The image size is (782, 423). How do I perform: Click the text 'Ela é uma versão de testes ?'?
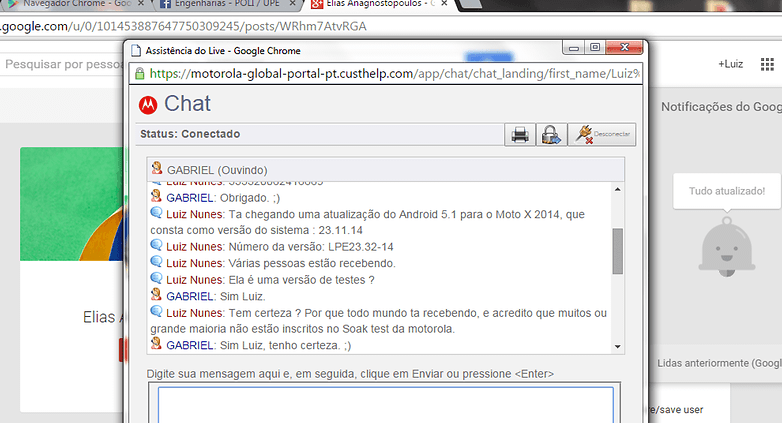301,280
